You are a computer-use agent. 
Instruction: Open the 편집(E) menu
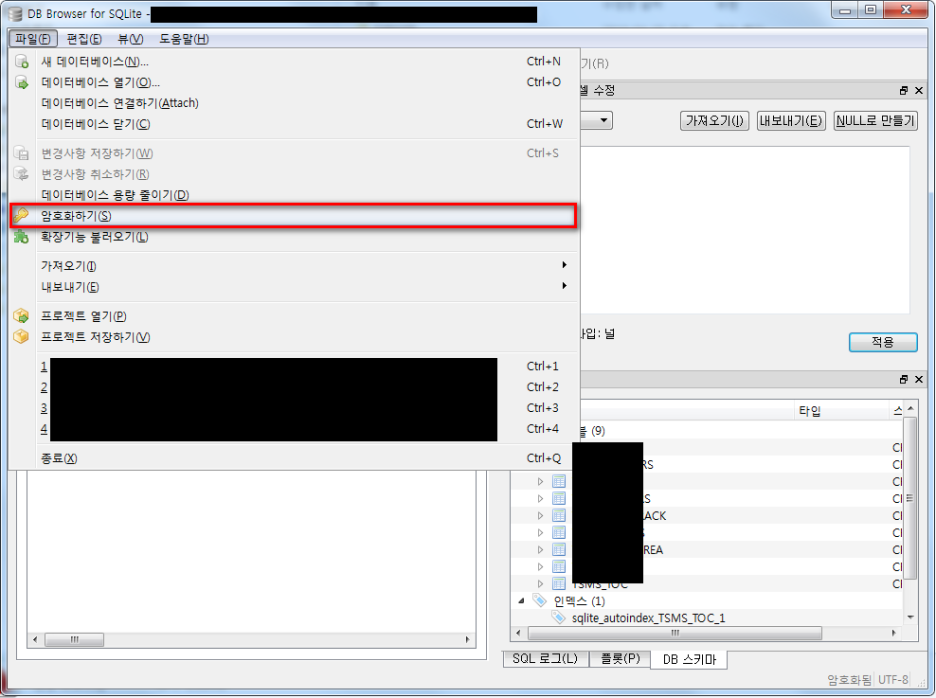[84, 39]
